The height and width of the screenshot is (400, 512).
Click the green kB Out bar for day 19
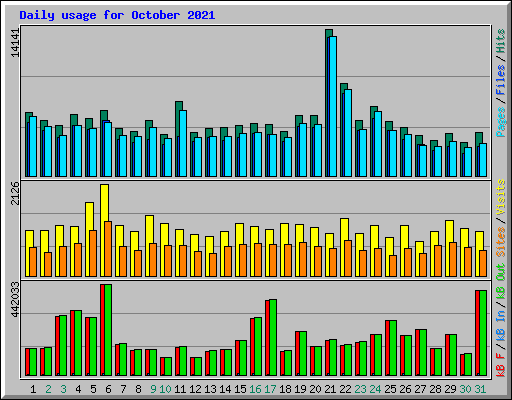click(303, 353)
